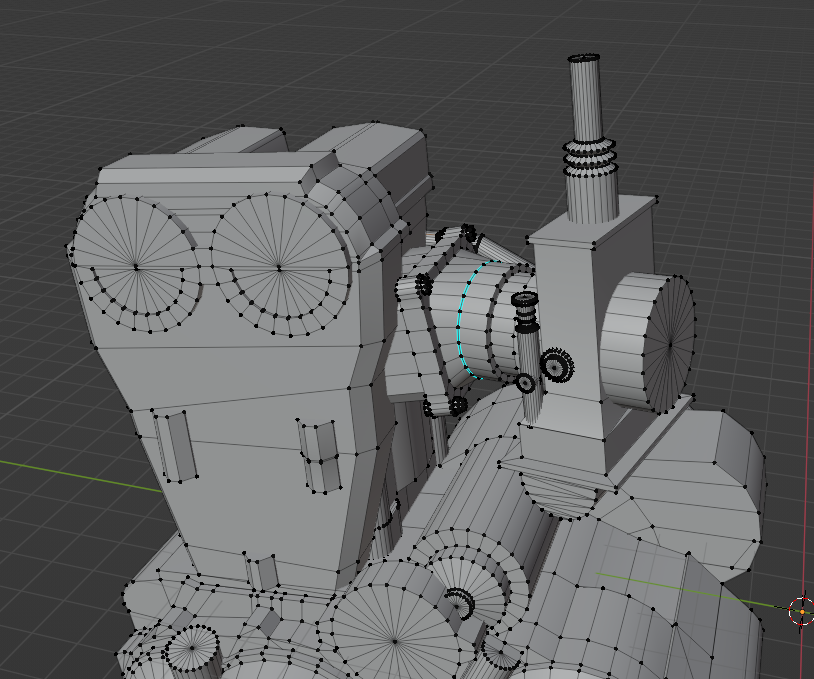Viewport: 814px width, 679px height.
Task: Click top rim of the tall vertical pipe
Action: pyautogui.click(x=584, y=58)
